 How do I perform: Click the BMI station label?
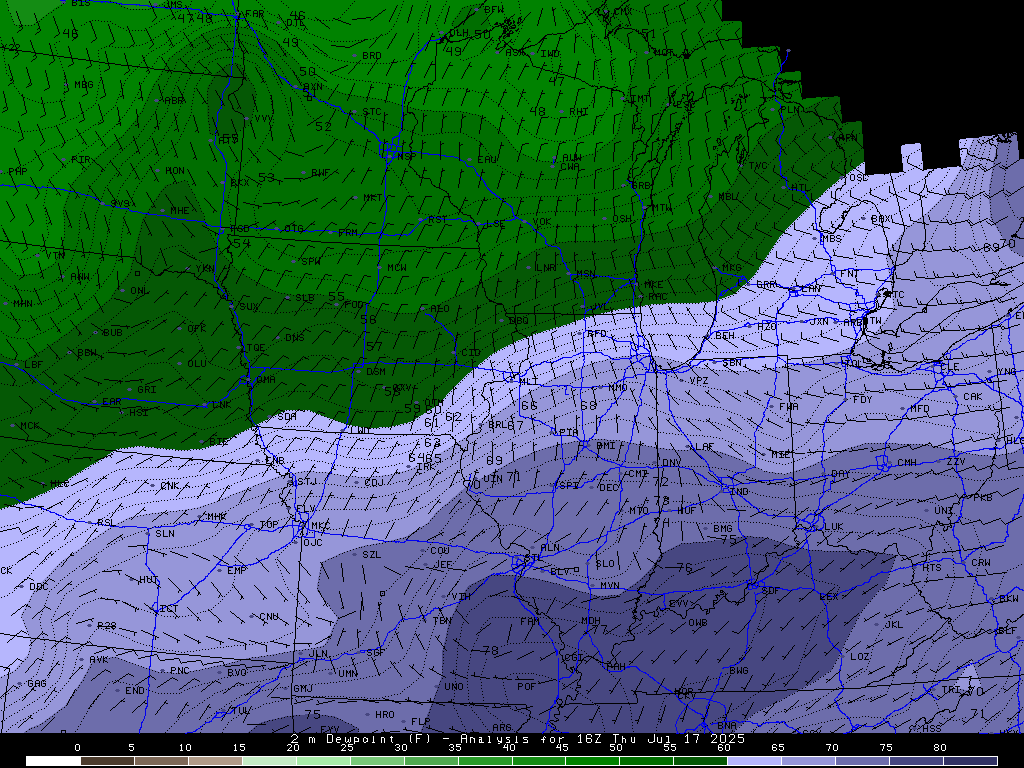tap(606, 445)
